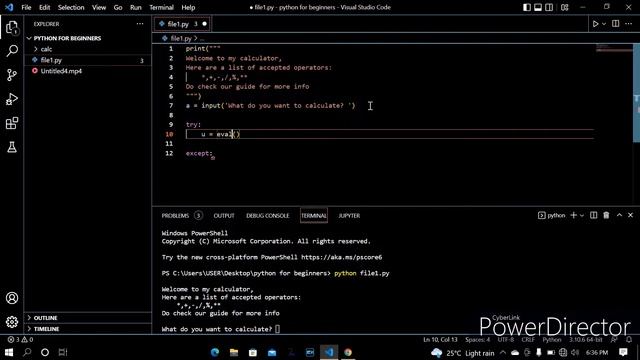Open the File menu
Image resolution: width=640 pixels, height=360 pixels.
click(x=26, y=7)
